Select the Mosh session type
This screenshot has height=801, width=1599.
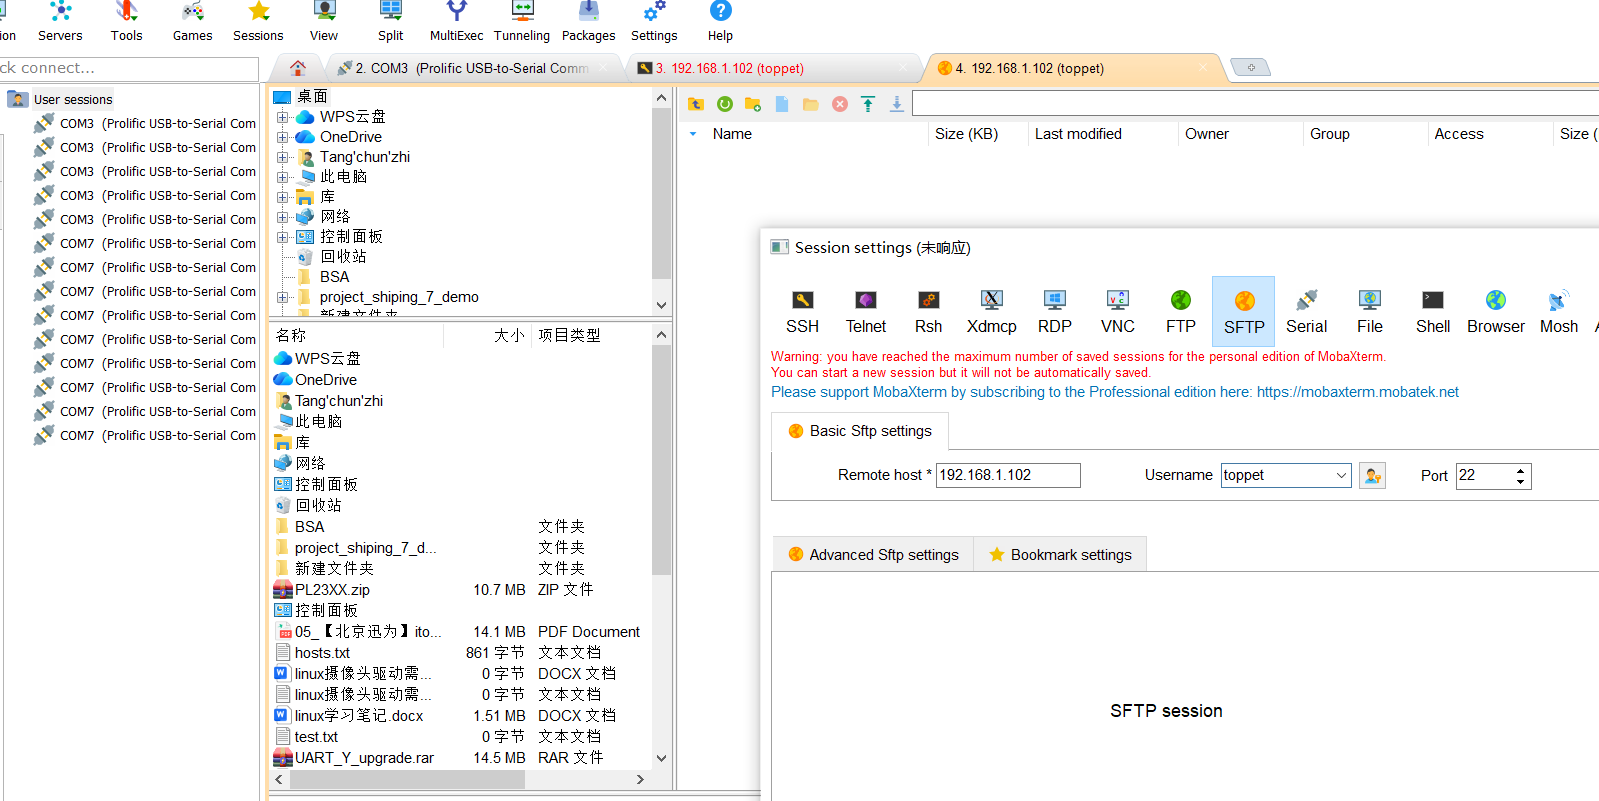(1559, 312)
